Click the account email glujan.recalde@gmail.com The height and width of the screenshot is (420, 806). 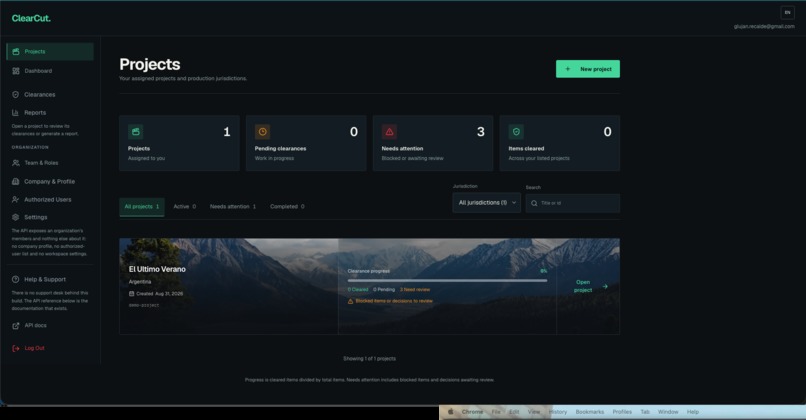(x=764, y=26)
